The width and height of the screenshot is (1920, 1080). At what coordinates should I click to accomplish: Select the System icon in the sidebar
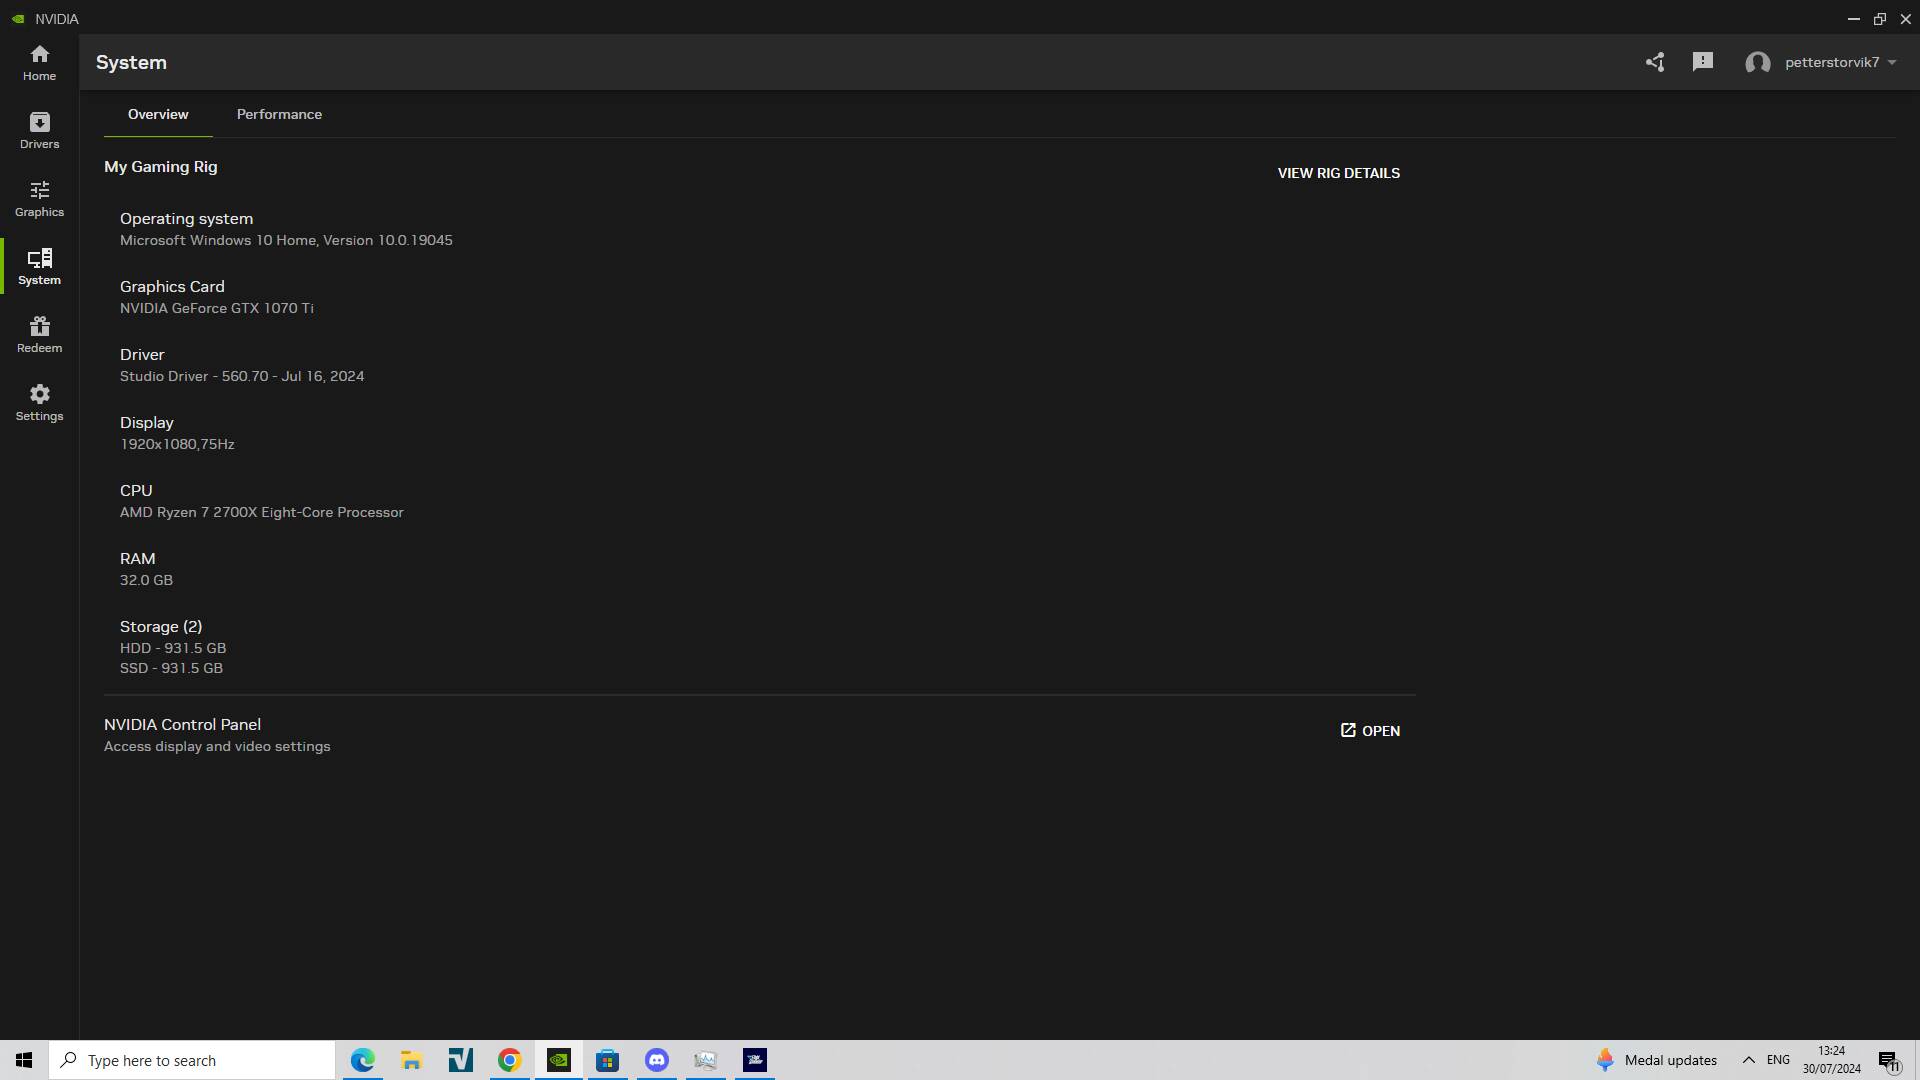tap(39, 266)
